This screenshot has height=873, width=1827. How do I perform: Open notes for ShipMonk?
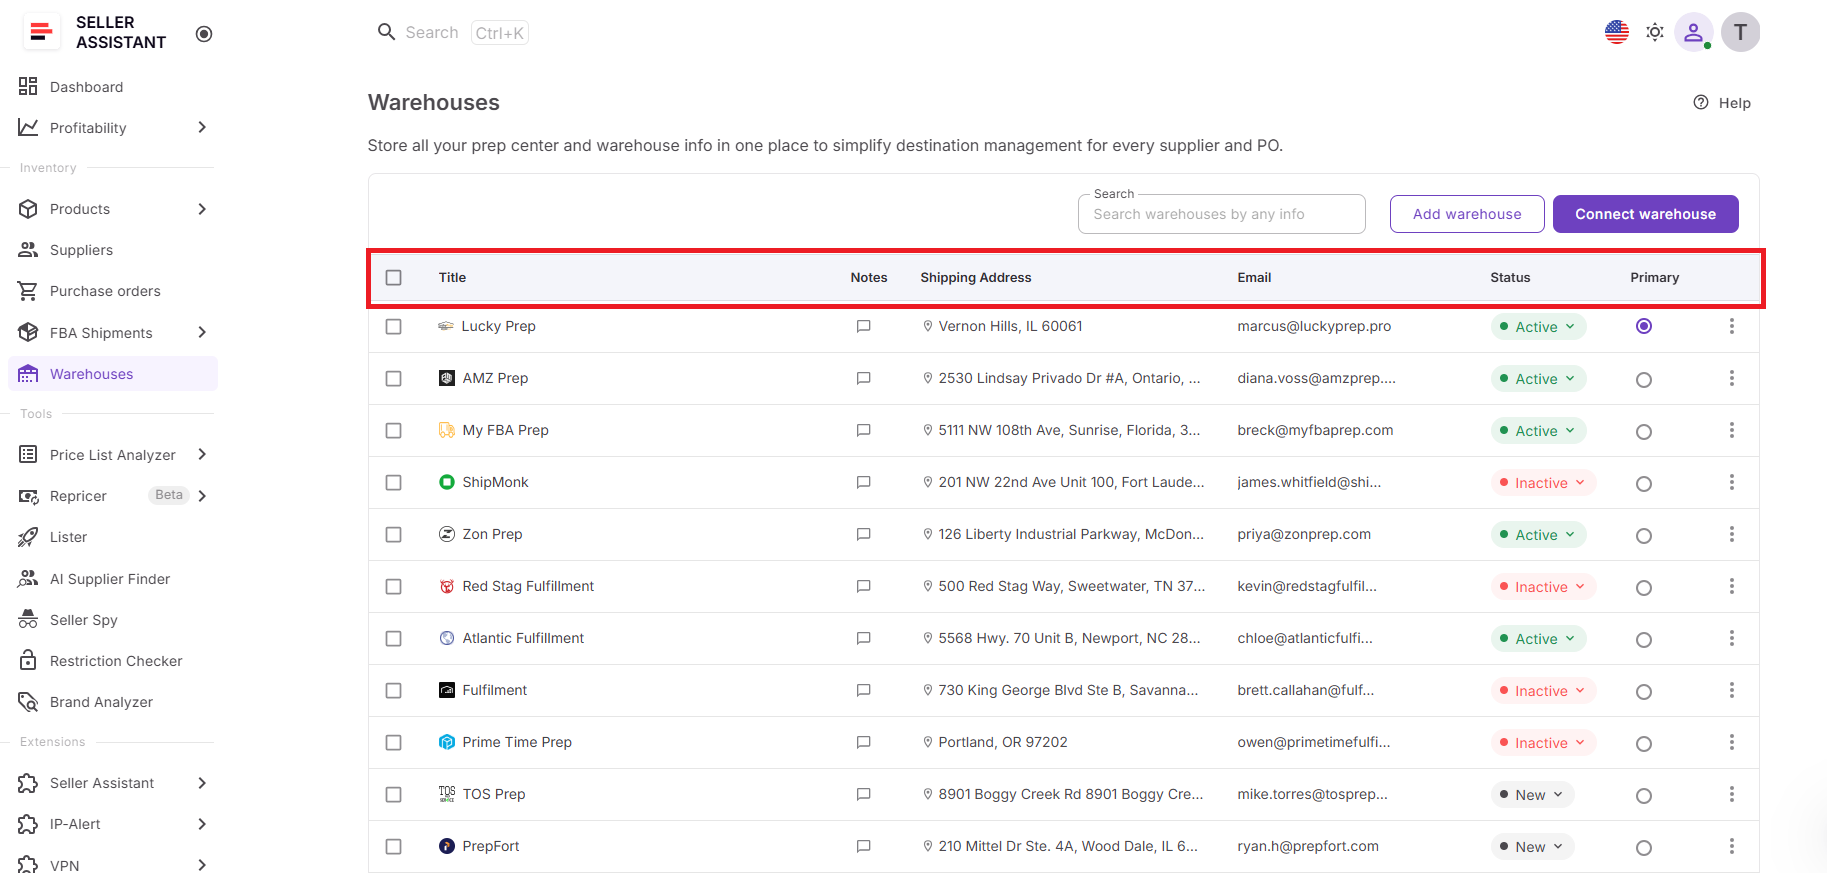(864, 482)
